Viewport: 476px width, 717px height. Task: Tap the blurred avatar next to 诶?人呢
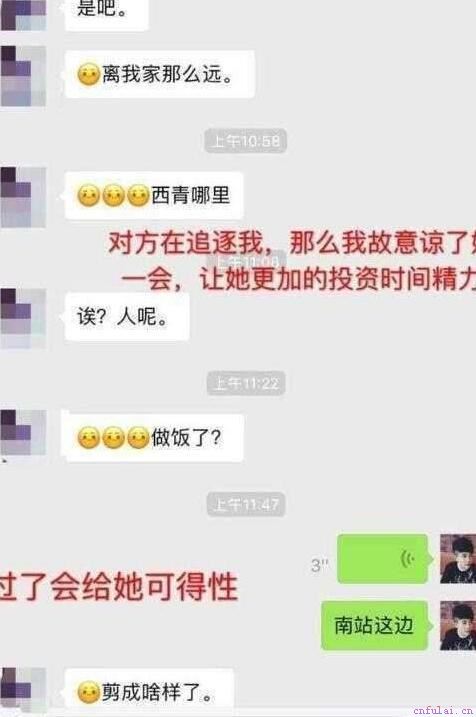tap(23, 319)
